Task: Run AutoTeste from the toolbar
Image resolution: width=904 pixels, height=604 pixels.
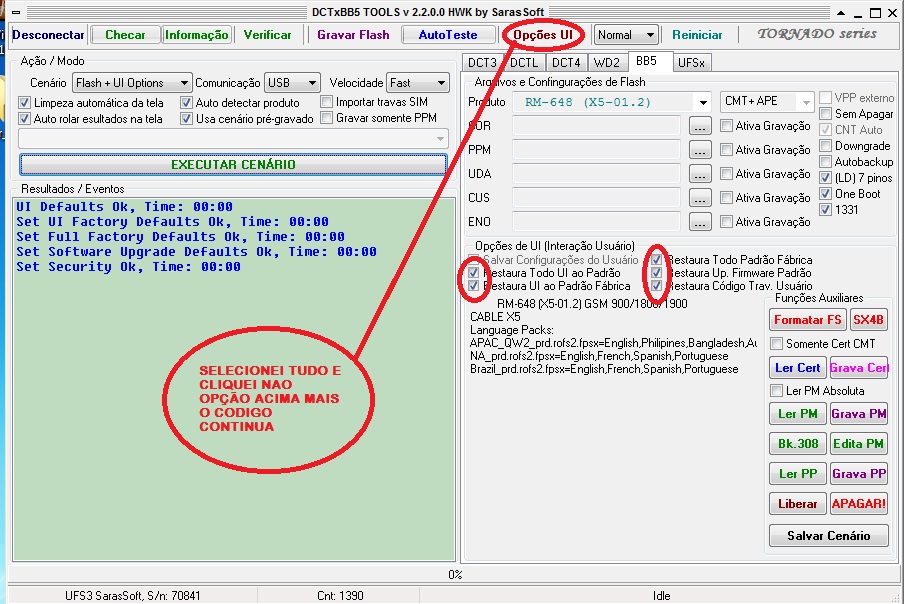Action: [x=448, y=35]
